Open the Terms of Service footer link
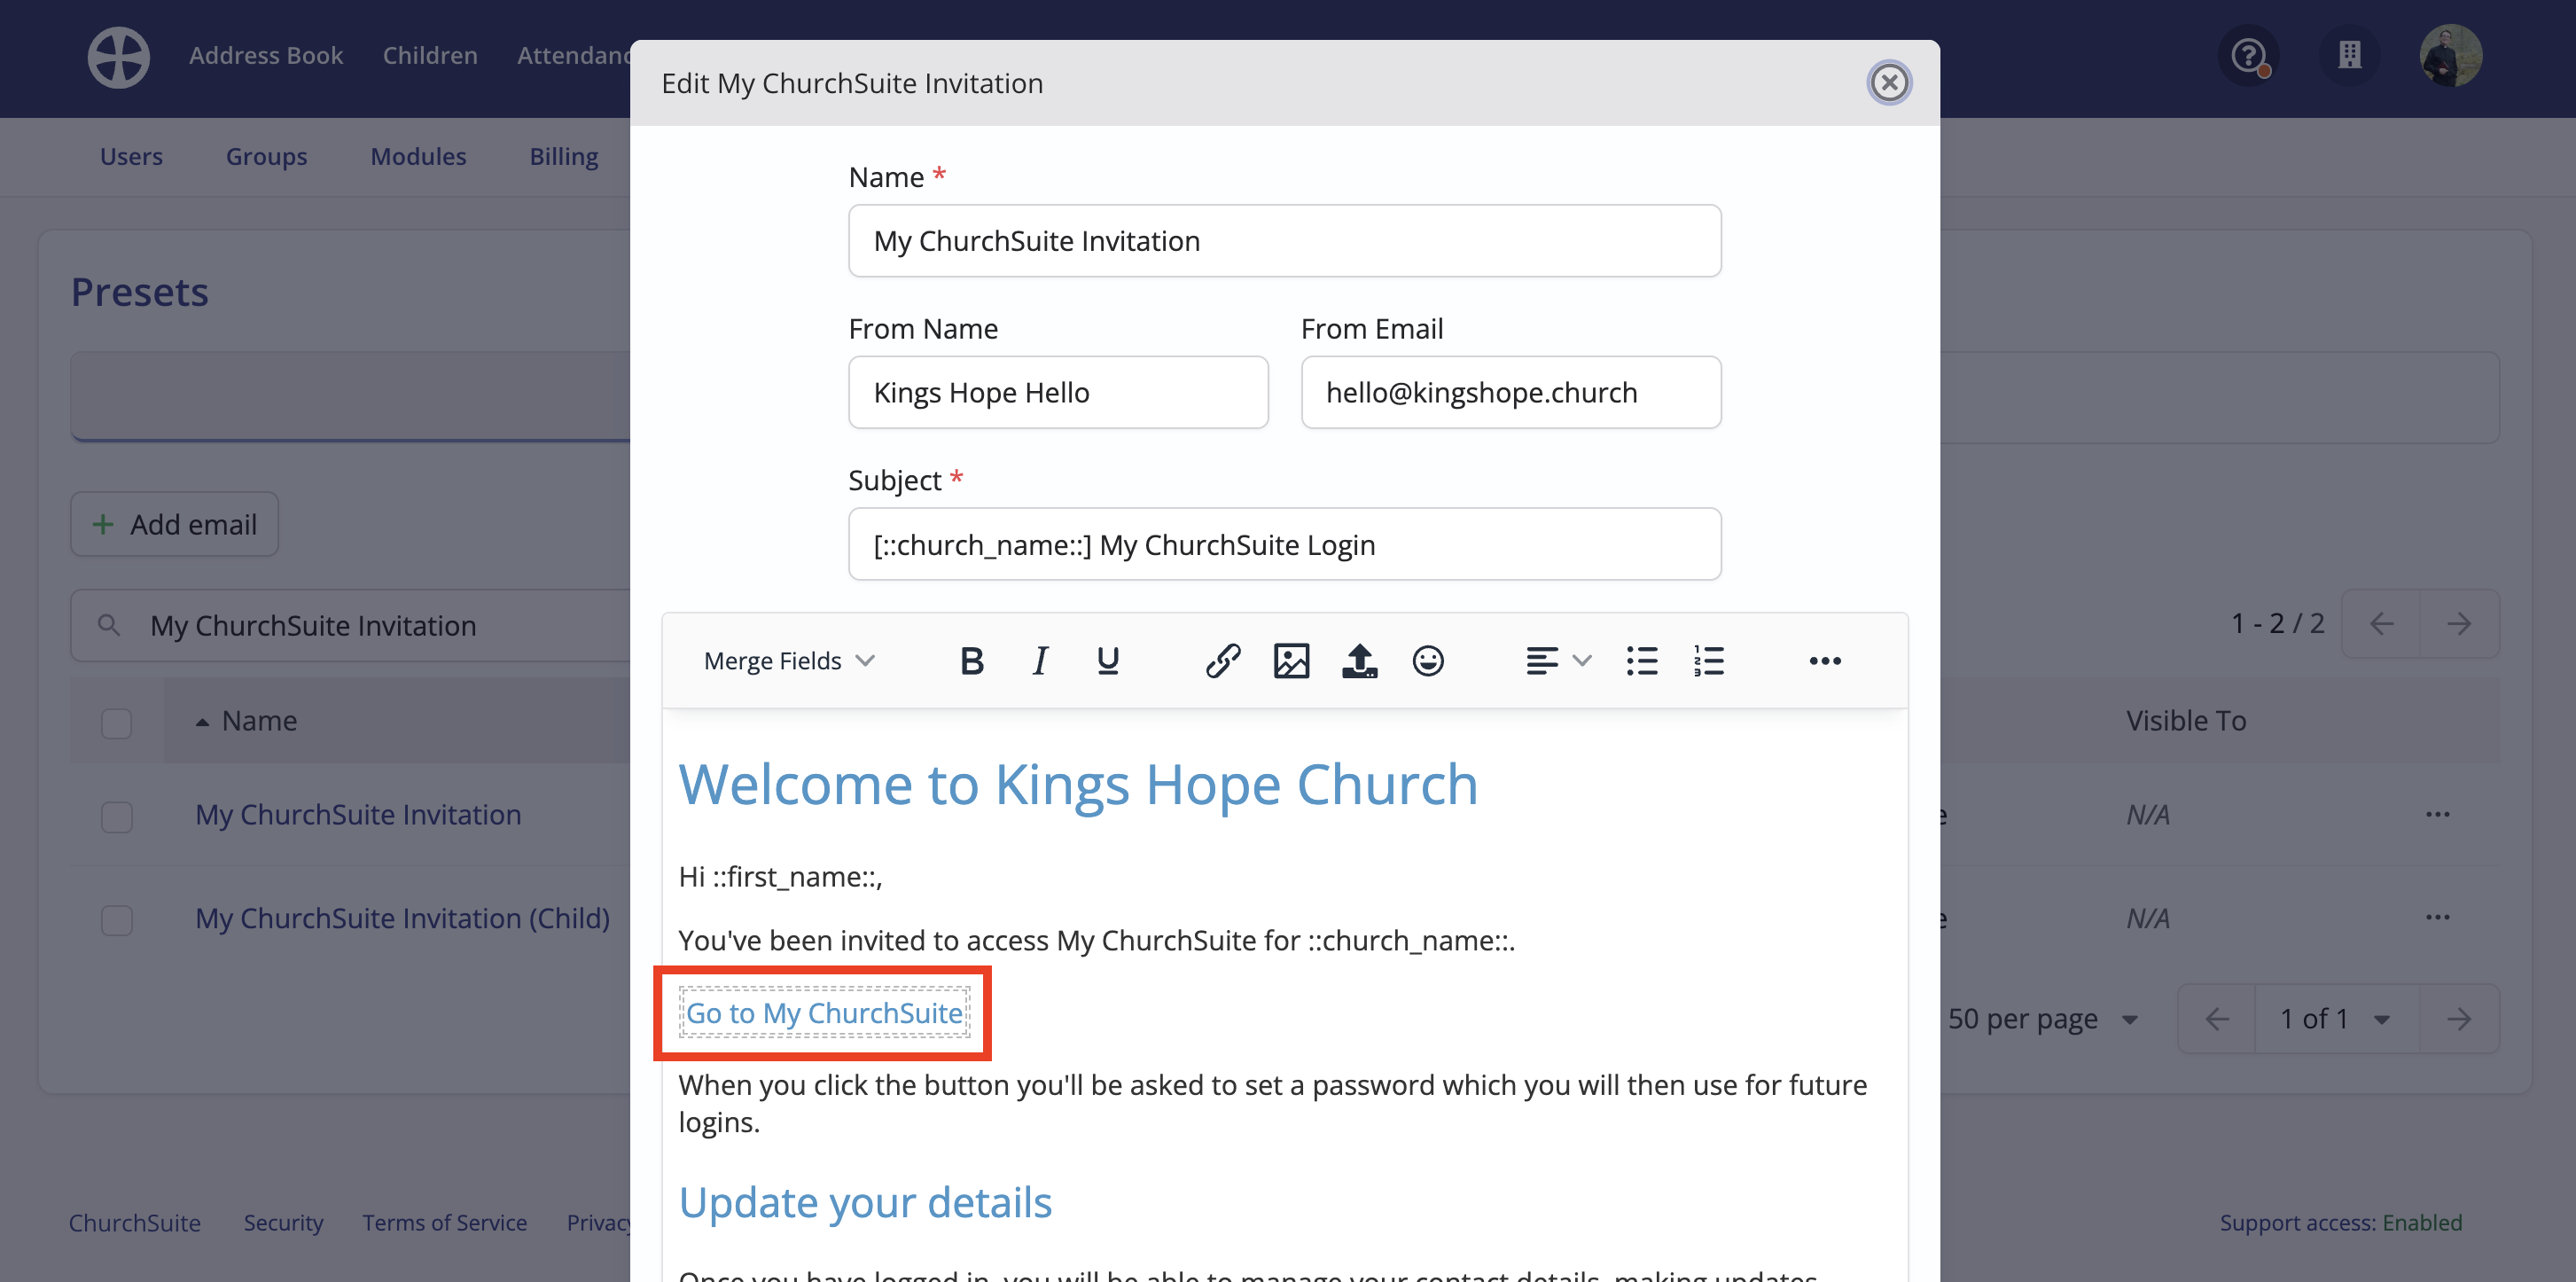Screen dimensions: 2576x1282 444,1223
